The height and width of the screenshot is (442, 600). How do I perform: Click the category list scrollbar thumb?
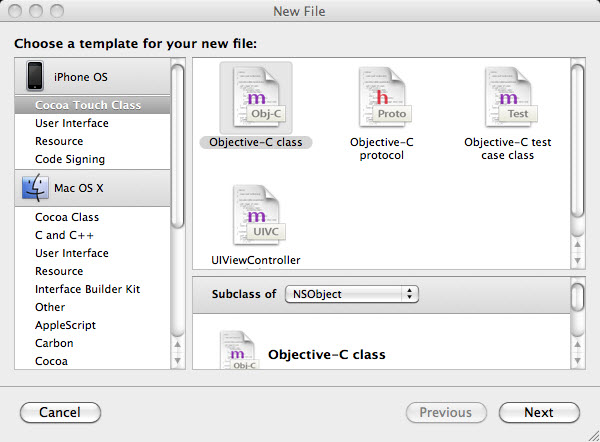pyautogui.click(x=178, y=146)
